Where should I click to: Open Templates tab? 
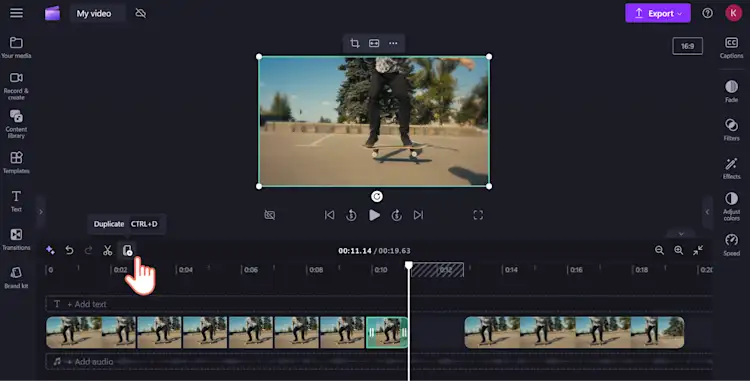pos(16,163)
